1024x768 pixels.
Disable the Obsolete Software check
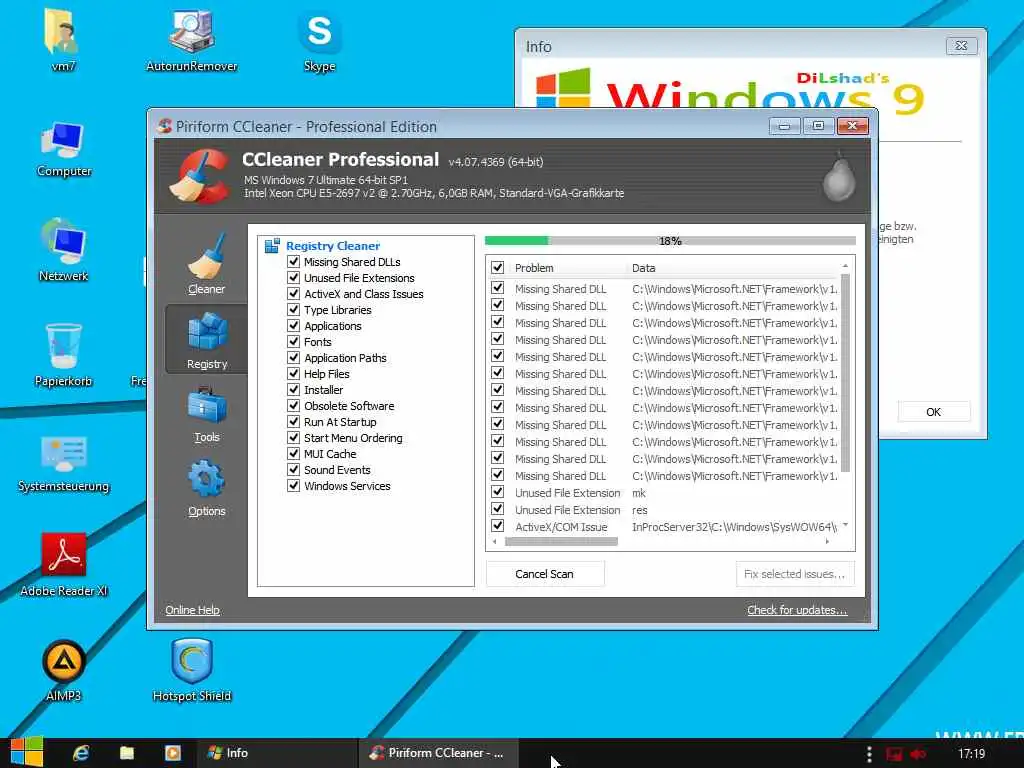tap(294, 406)
